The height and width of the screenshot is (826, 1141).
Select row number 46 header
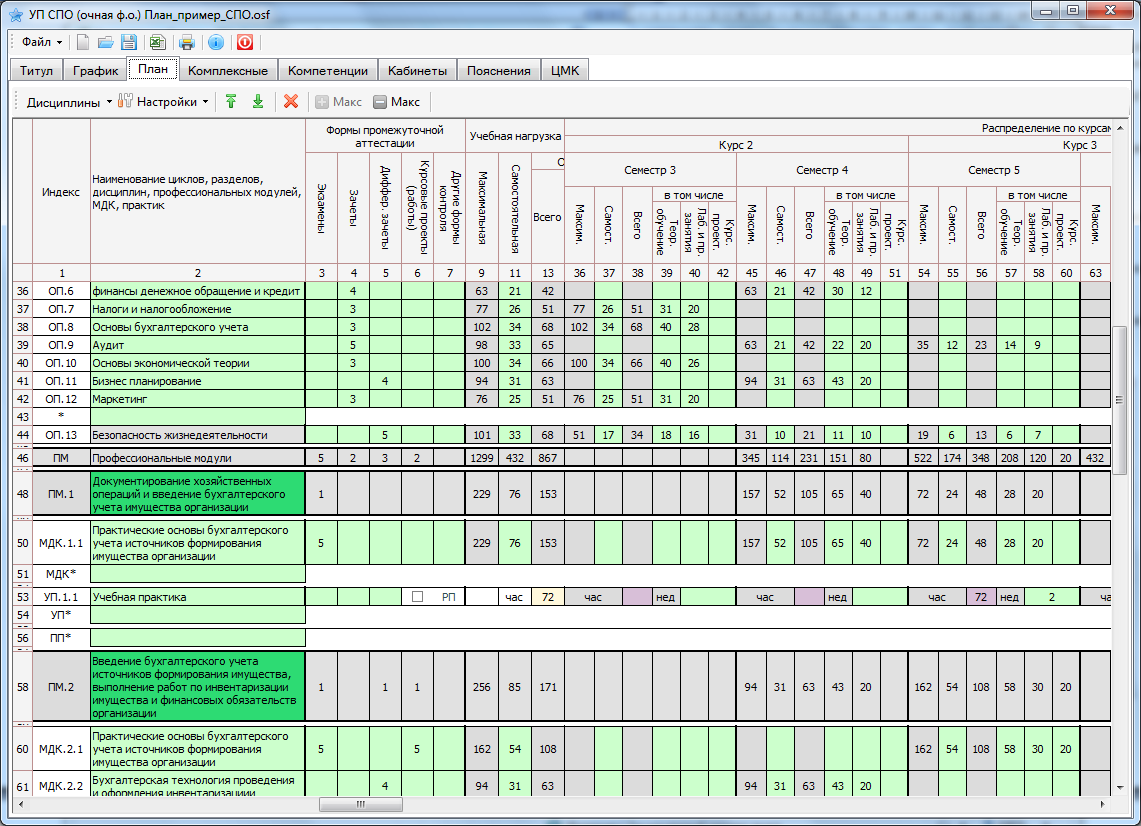point(23,458)
